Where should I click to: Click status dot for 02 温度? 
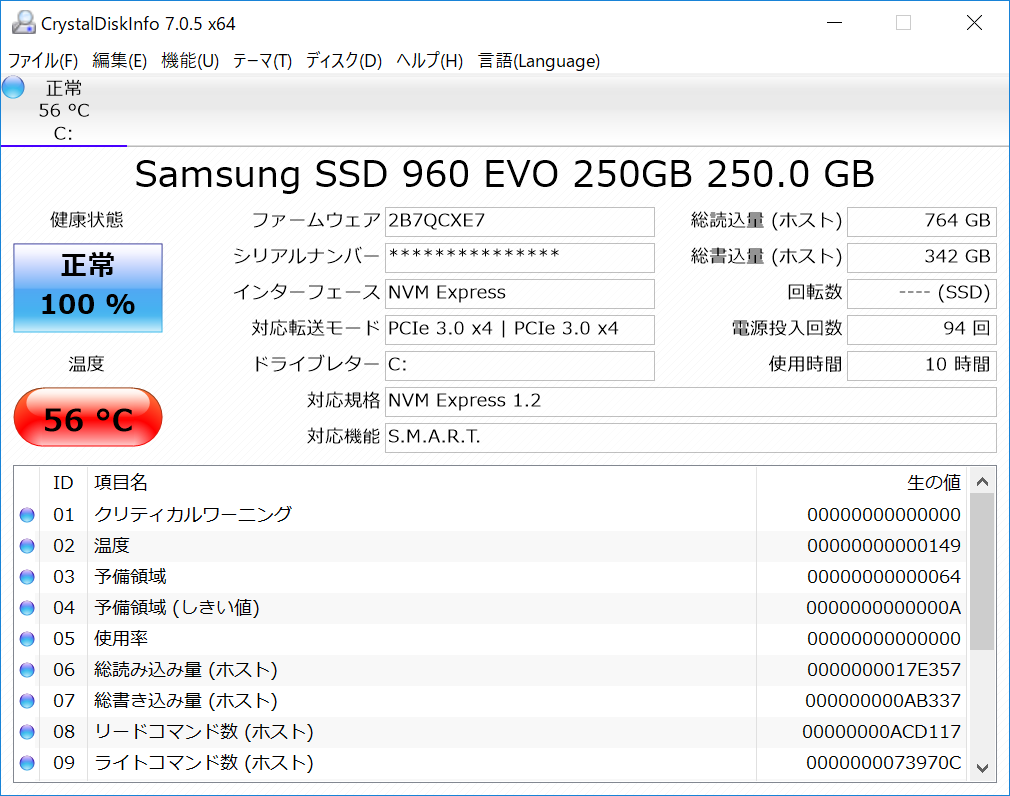(x=27, y=546)
